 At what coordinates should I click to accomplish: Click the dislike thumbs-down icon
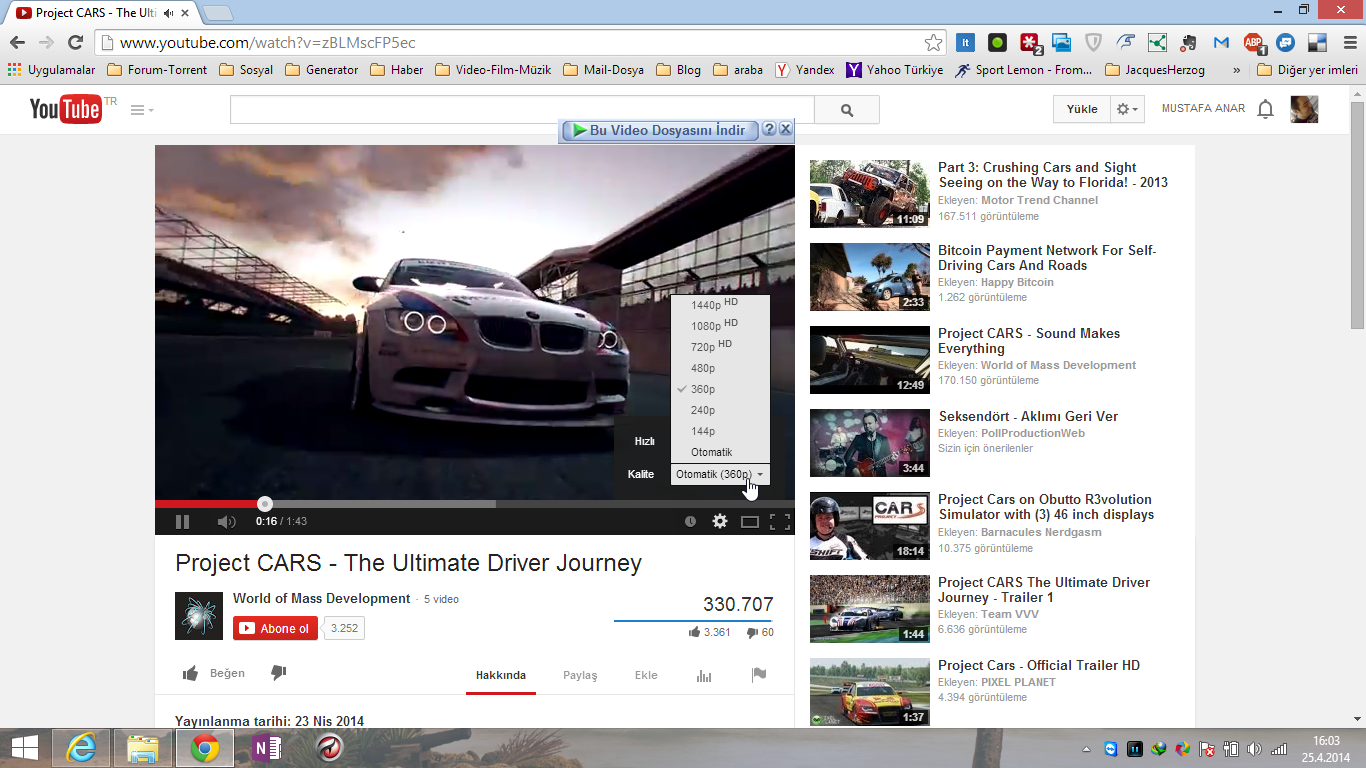279,674
